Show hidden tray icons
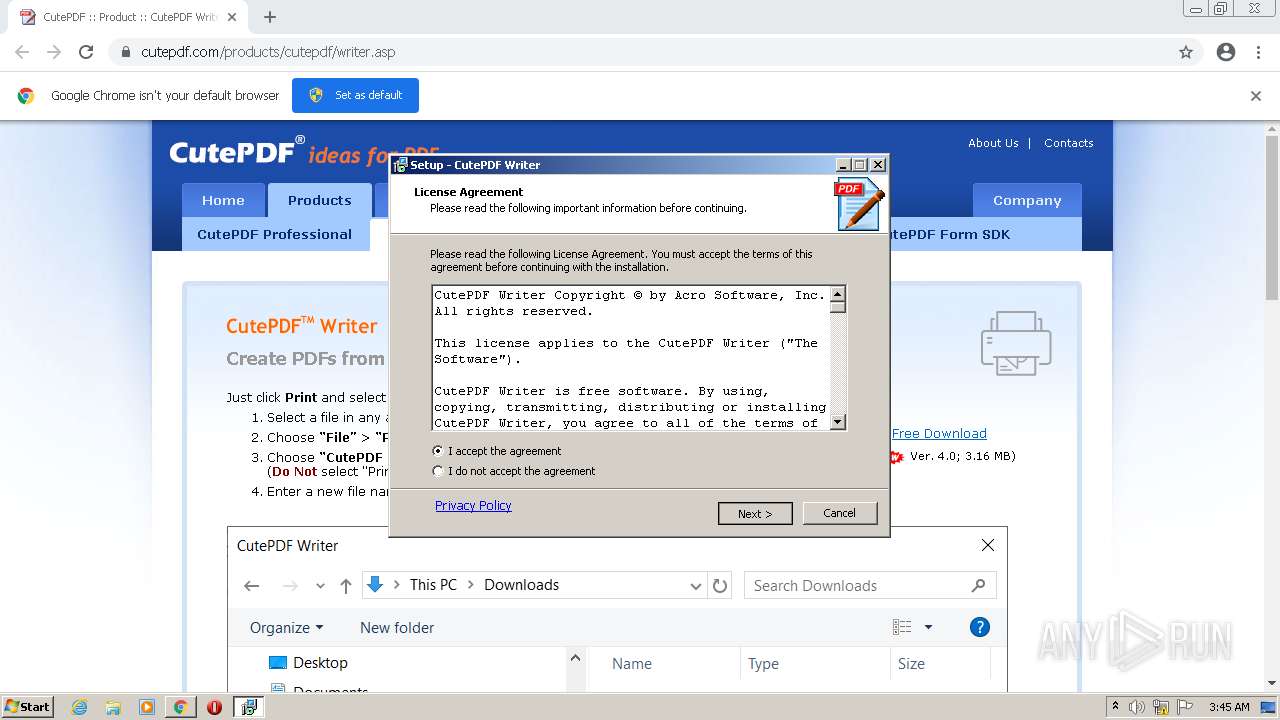The width and height of the screenshot is (1280, 720). 1115,707
